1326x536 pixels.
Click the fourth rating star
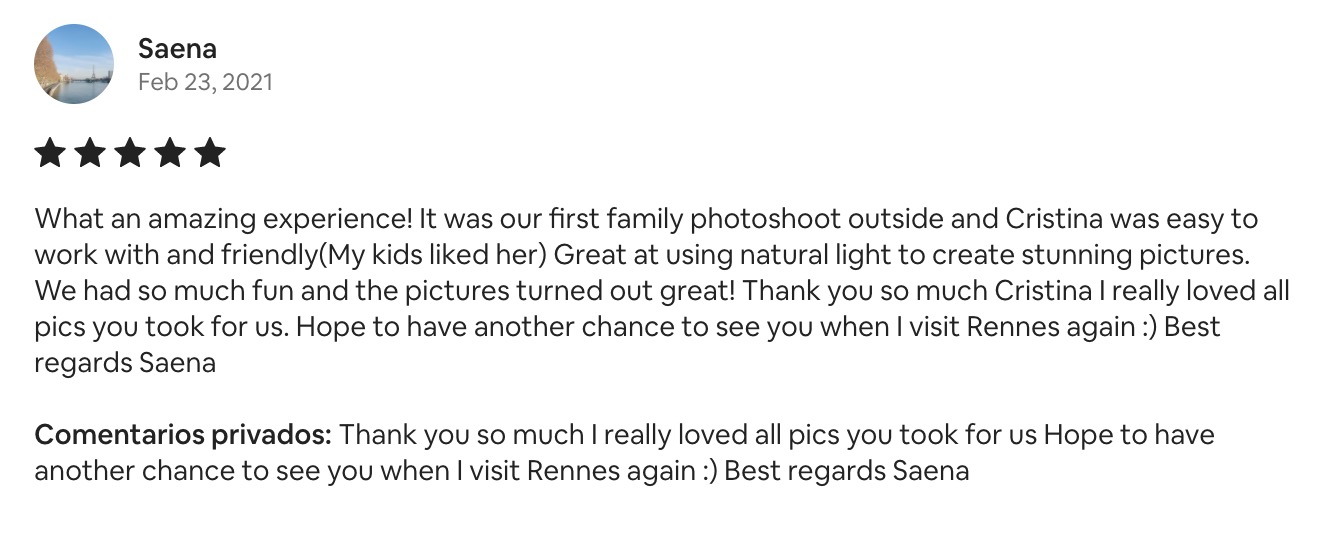pos(170,153)
